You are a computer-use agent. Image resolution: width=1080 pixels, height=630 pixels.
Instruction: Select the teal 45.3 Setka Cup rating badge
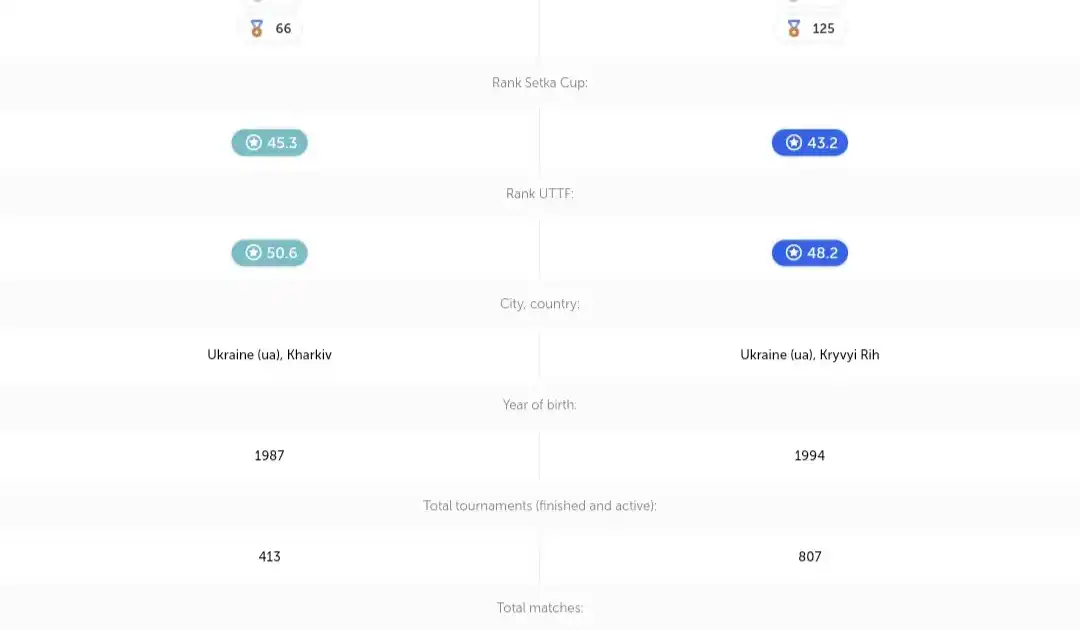coord(270,143)
